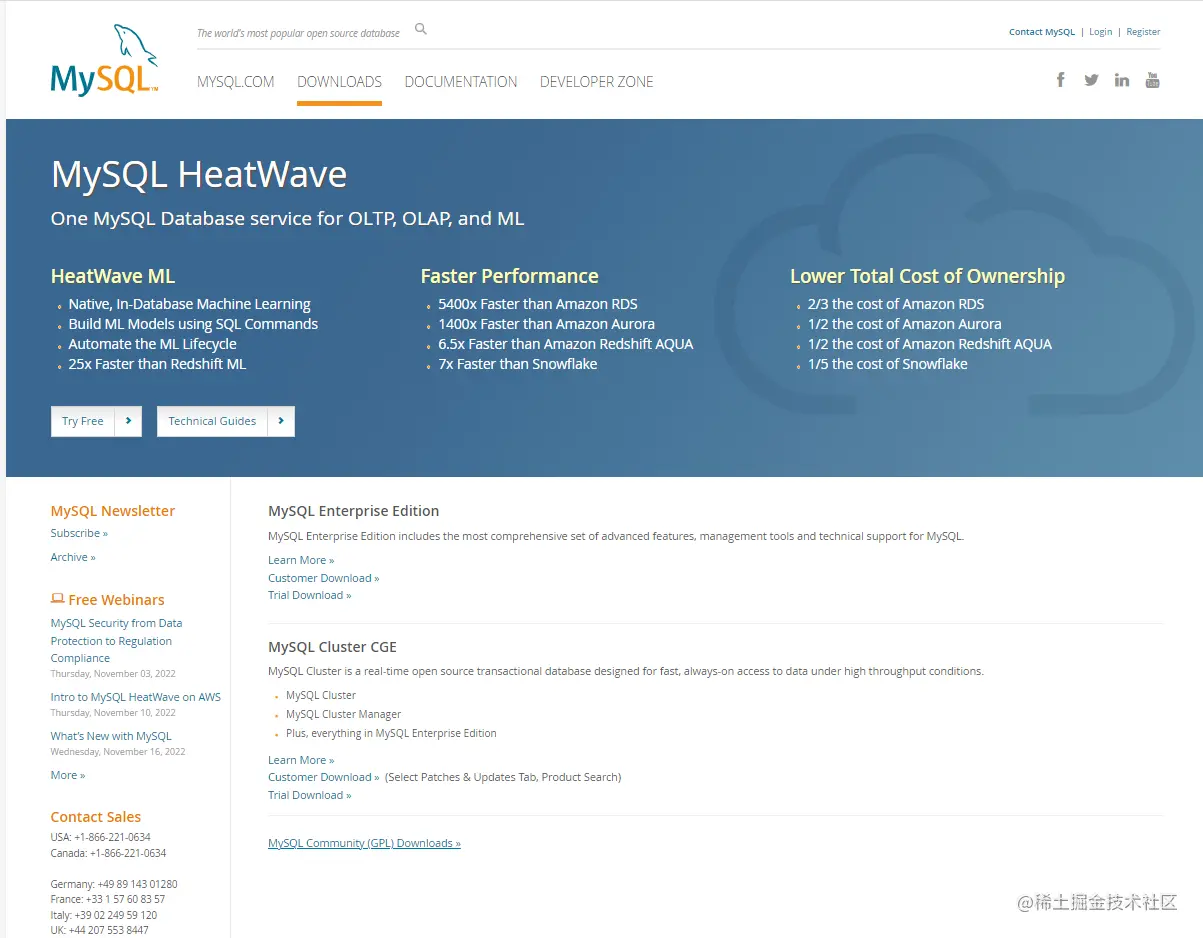Open Intro to MySQL HeatWave on AWS webinar
The height and width of the screenshot is (938, 1203).
pos(136,697)
